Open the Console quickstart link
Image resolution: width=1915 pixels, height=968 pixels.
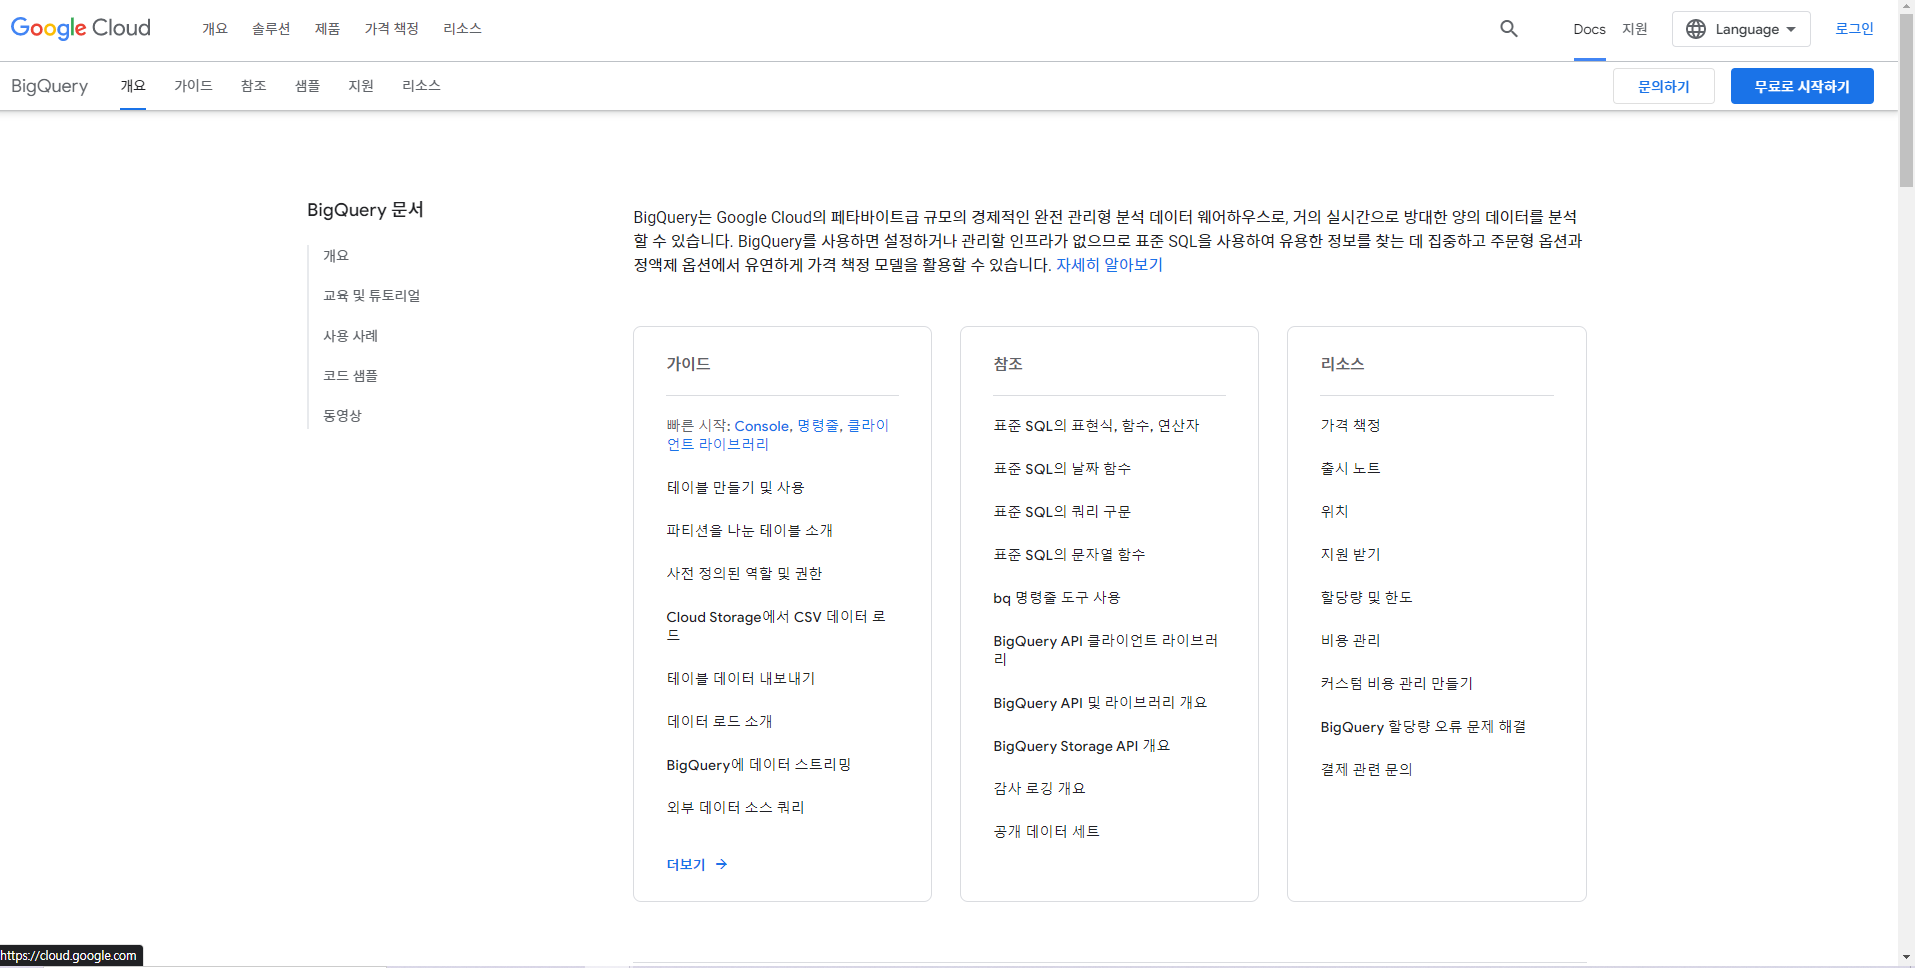pos(762,426)
